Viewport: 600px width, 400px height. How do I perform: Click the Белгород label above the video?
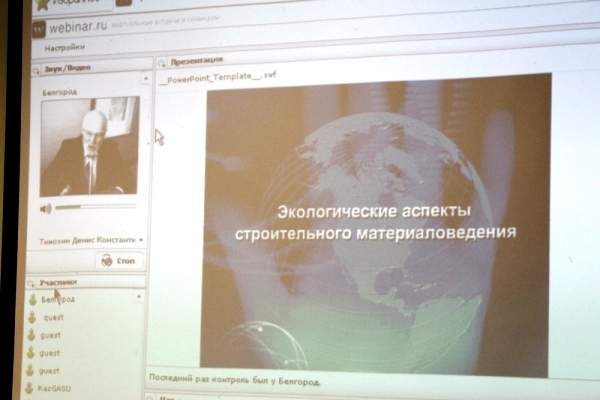click(x=60, y=92)
